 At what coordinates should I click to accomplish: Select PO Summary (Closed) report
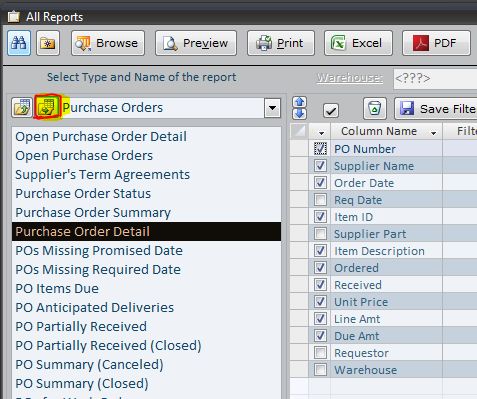pos(146,383)
